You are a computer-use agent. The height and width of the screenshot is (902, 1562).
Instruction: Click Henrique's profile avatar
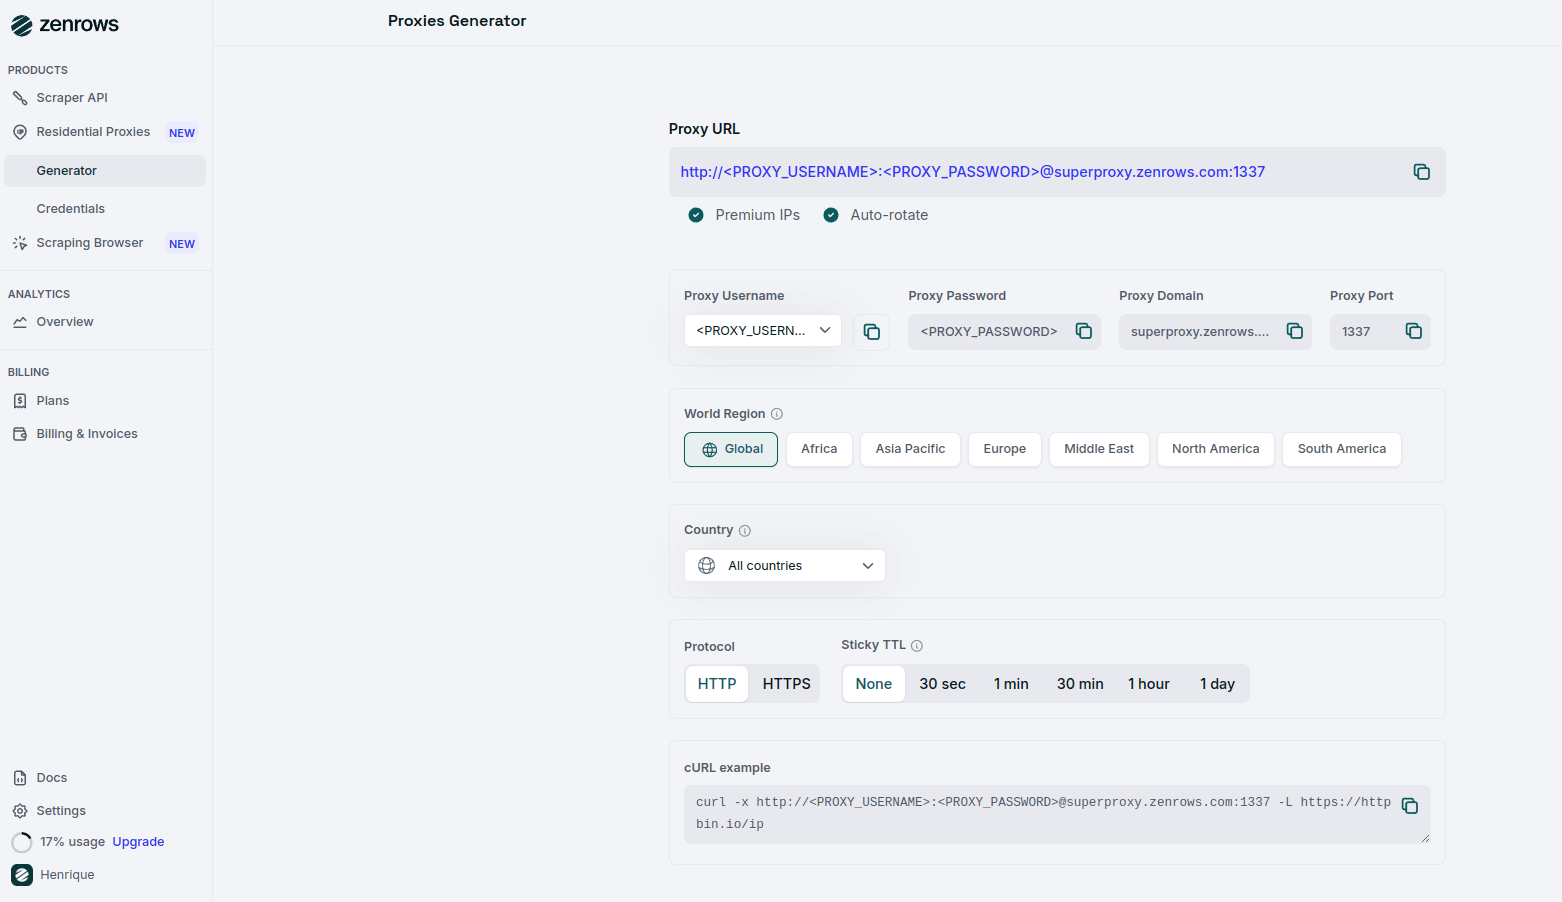tap(22, 875)
